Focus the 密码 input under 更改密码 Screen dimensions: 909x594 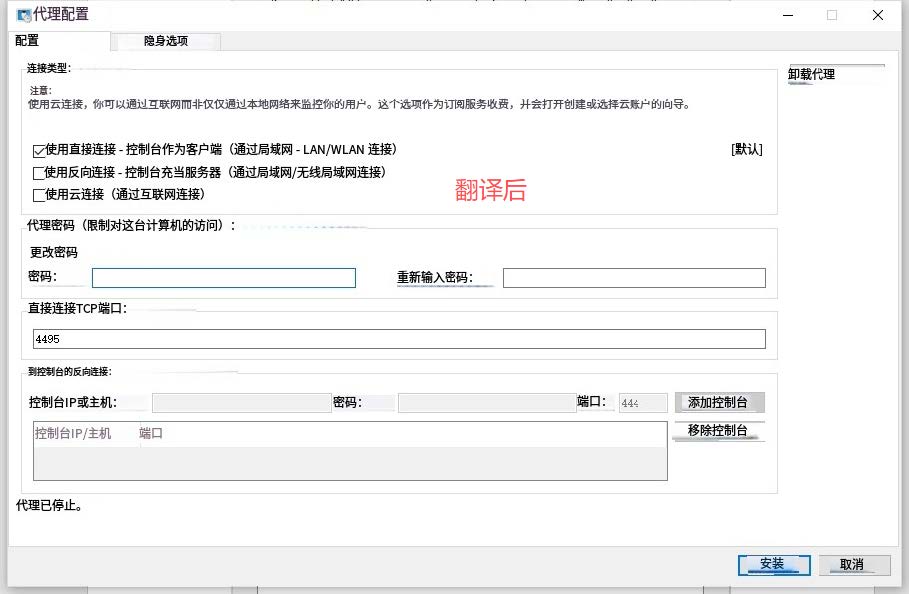[223, 278]
